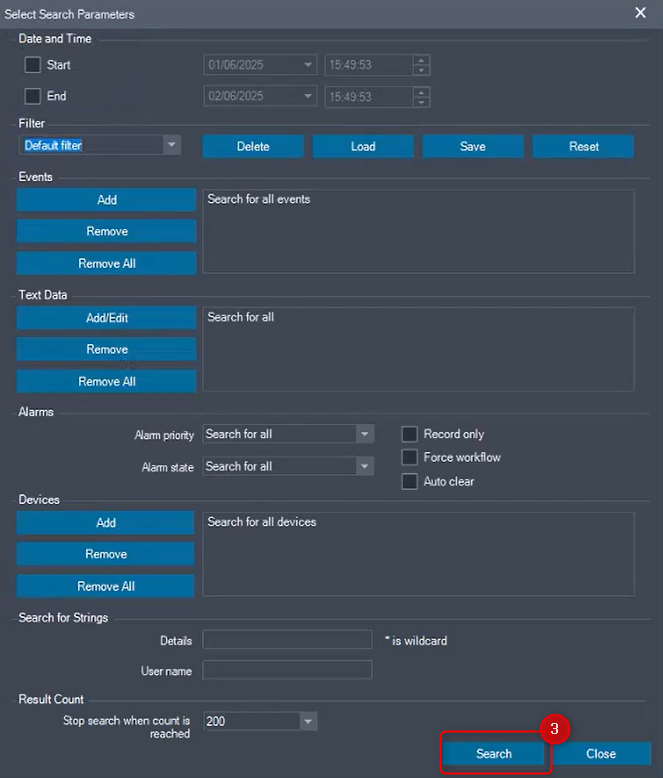This screenshot has height=778, width=663.
Task: Open the Default filter dropdown
Action: tap(172, 145)
